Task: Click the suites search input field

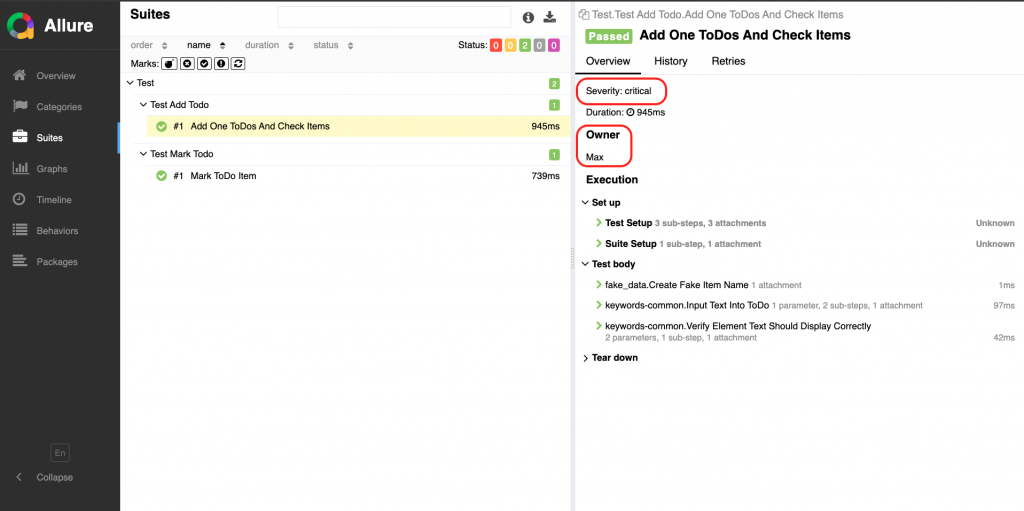Action: click(394, 17)
